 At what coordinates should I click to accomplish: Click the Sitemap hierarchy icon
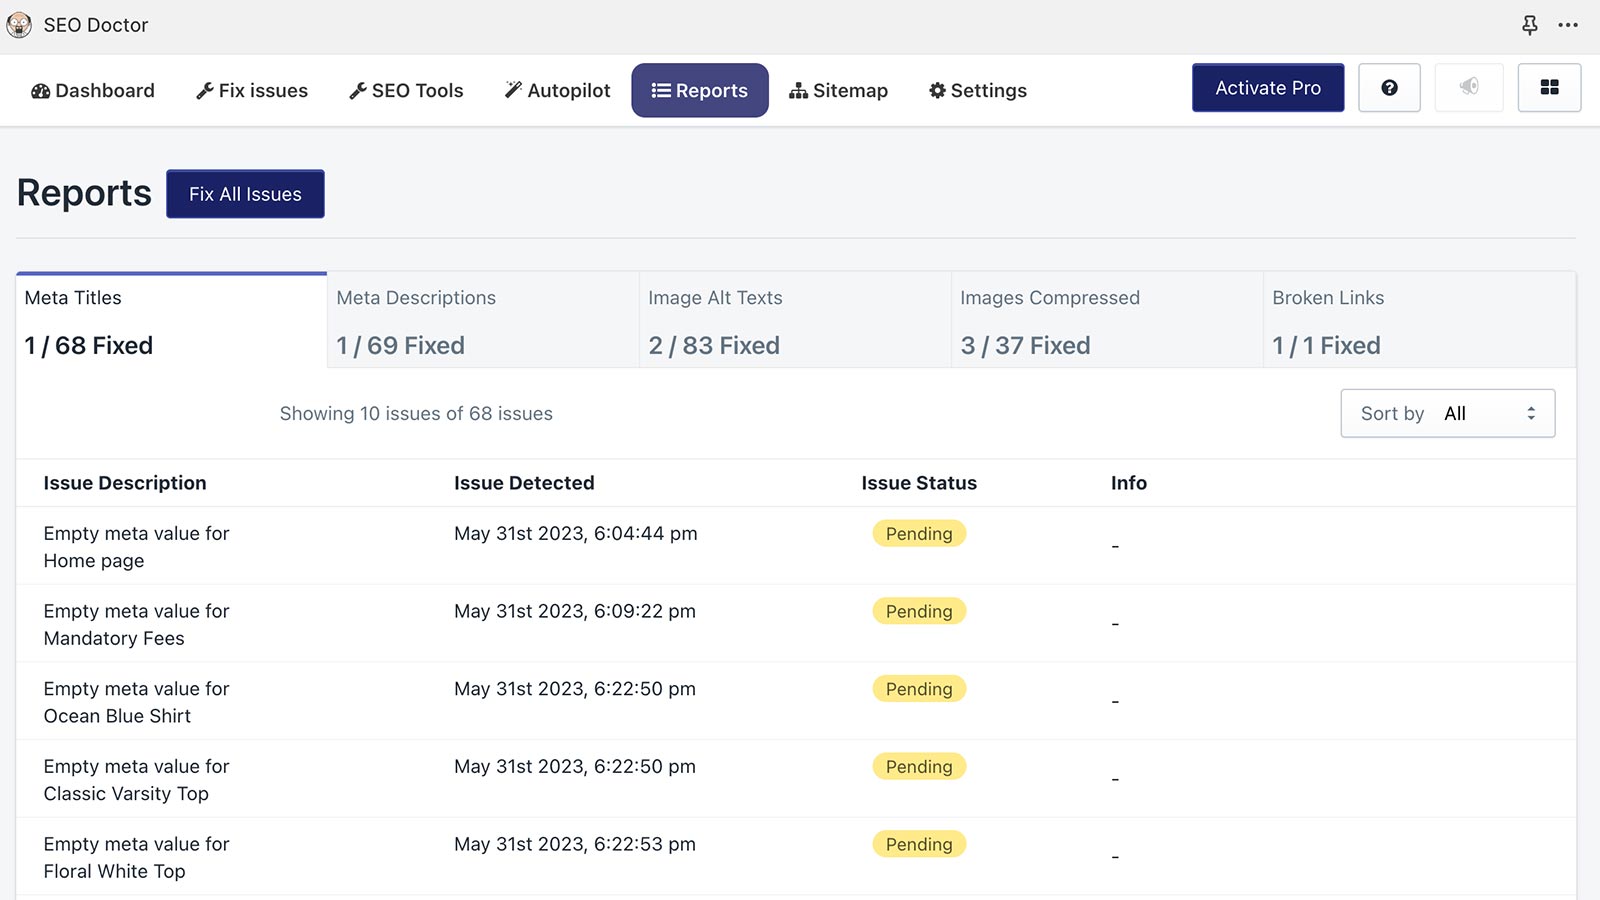pyautogui.click(x=797, y=90)
